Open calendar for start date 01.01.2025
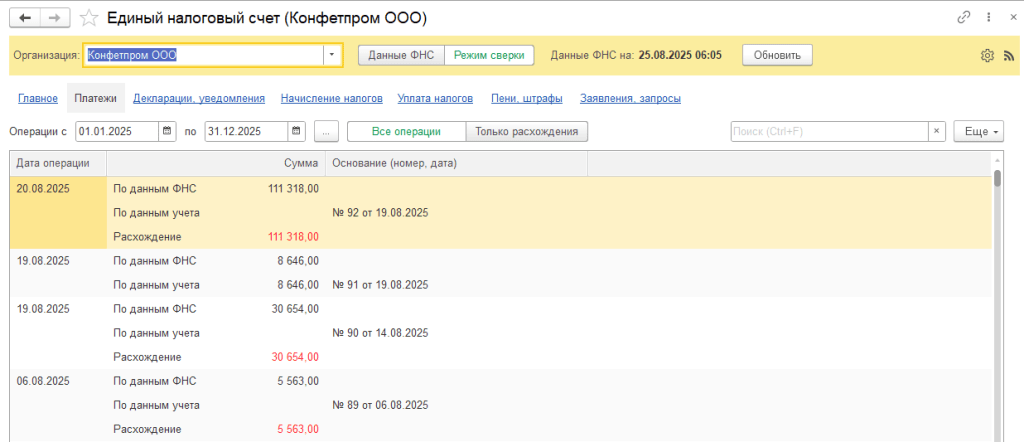The image size is (1024, 442). coord(167,131)
